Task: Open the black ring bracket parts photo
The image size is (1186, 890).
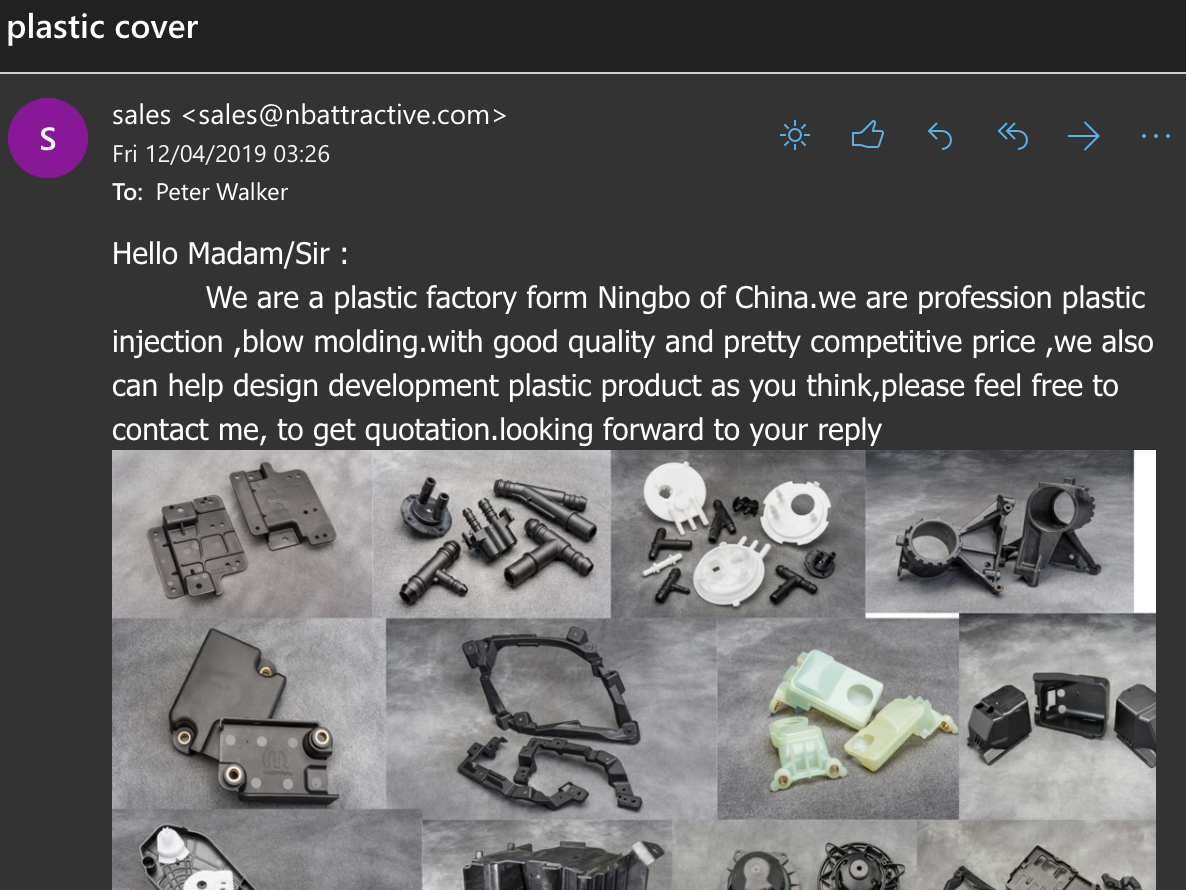Action: 999,532
